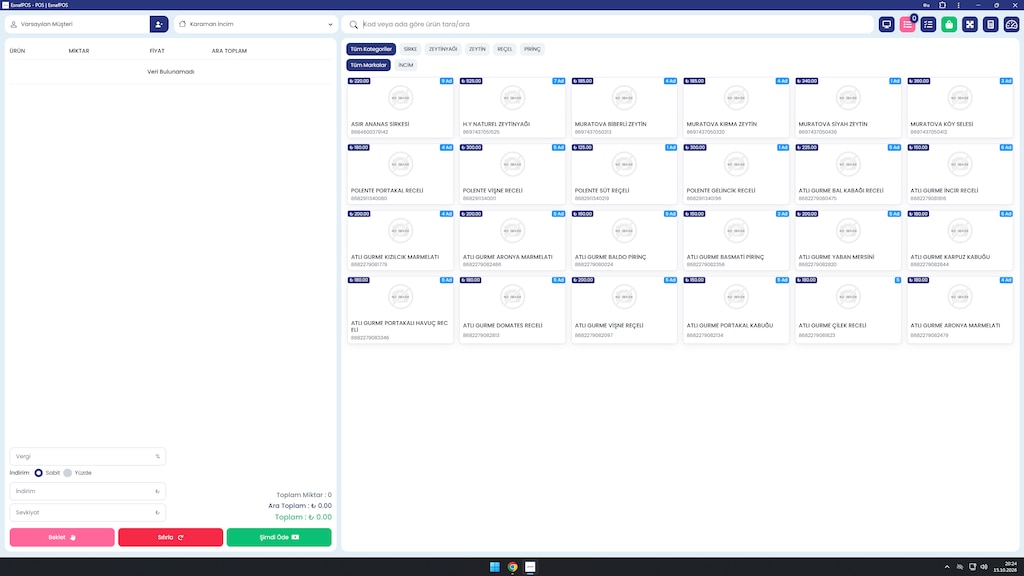Screen dimensions: 1024x576
Task: Open the volume icon in system tray
Action: pyautogui.click(x=984, y=567)
